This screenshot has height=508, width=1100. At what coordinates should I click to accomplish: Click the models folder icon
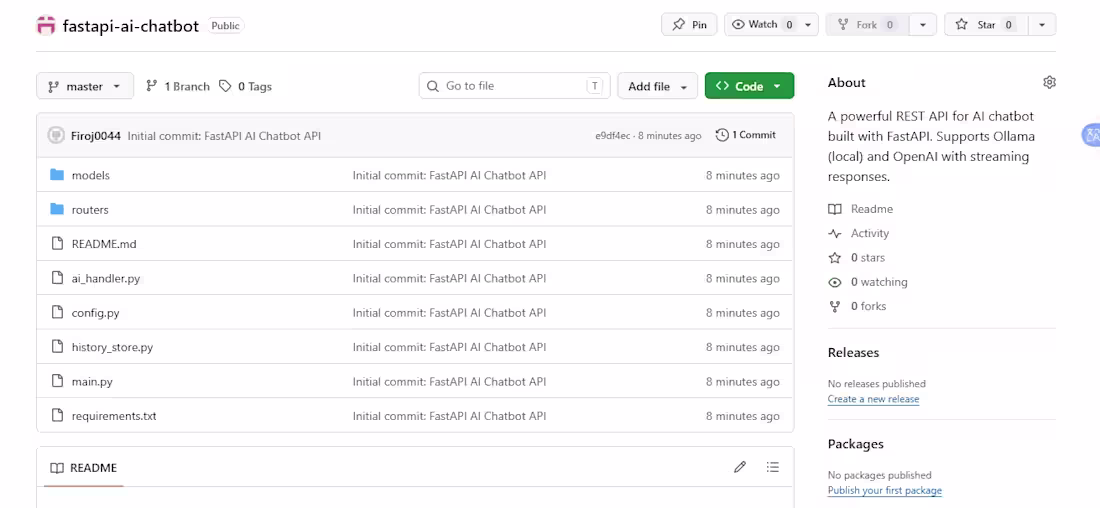(x=57, y=175)
